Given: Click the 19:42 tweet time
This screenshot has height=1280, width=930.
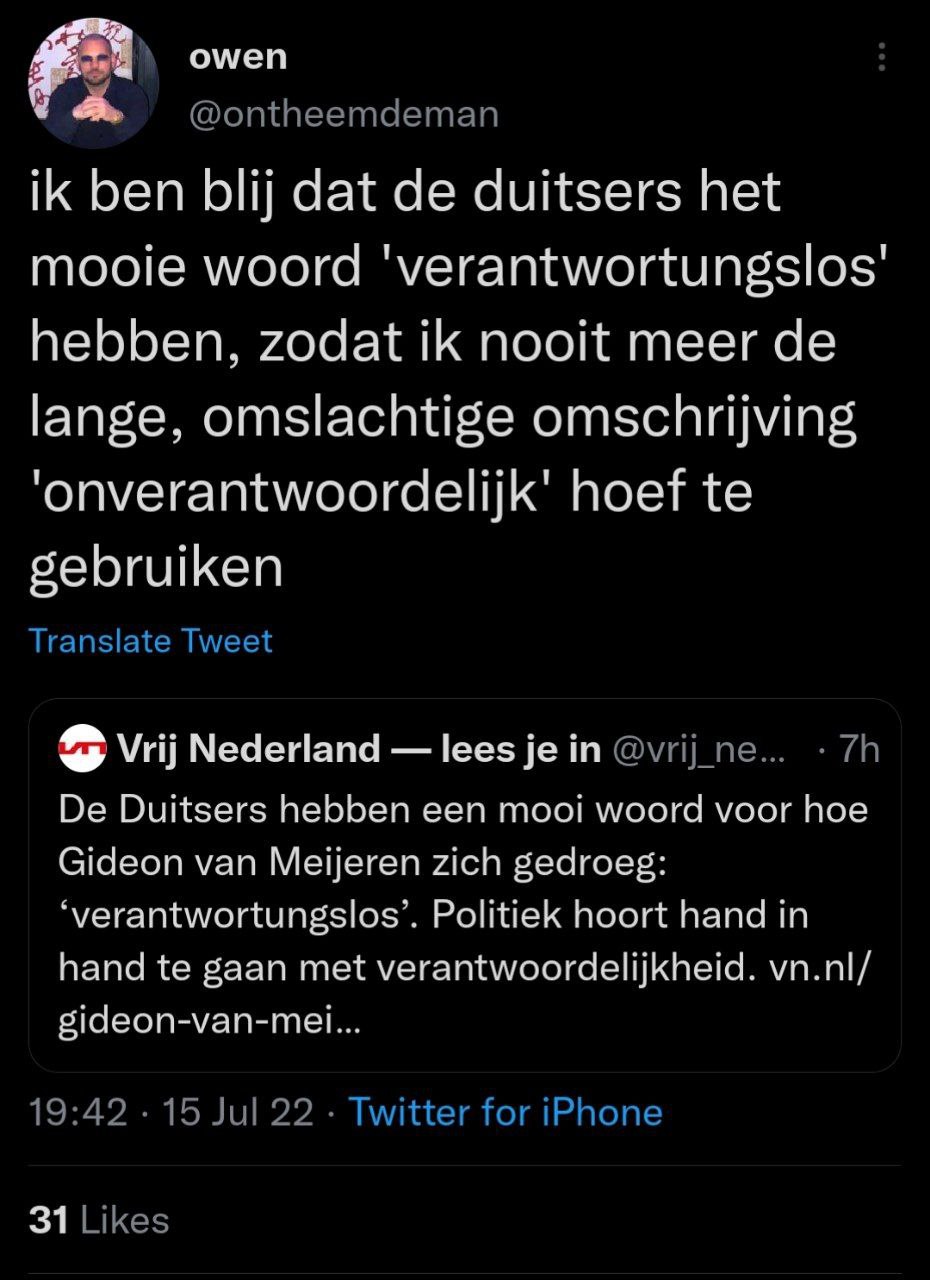Looking at the screenshot, I should coord(78,1112).
